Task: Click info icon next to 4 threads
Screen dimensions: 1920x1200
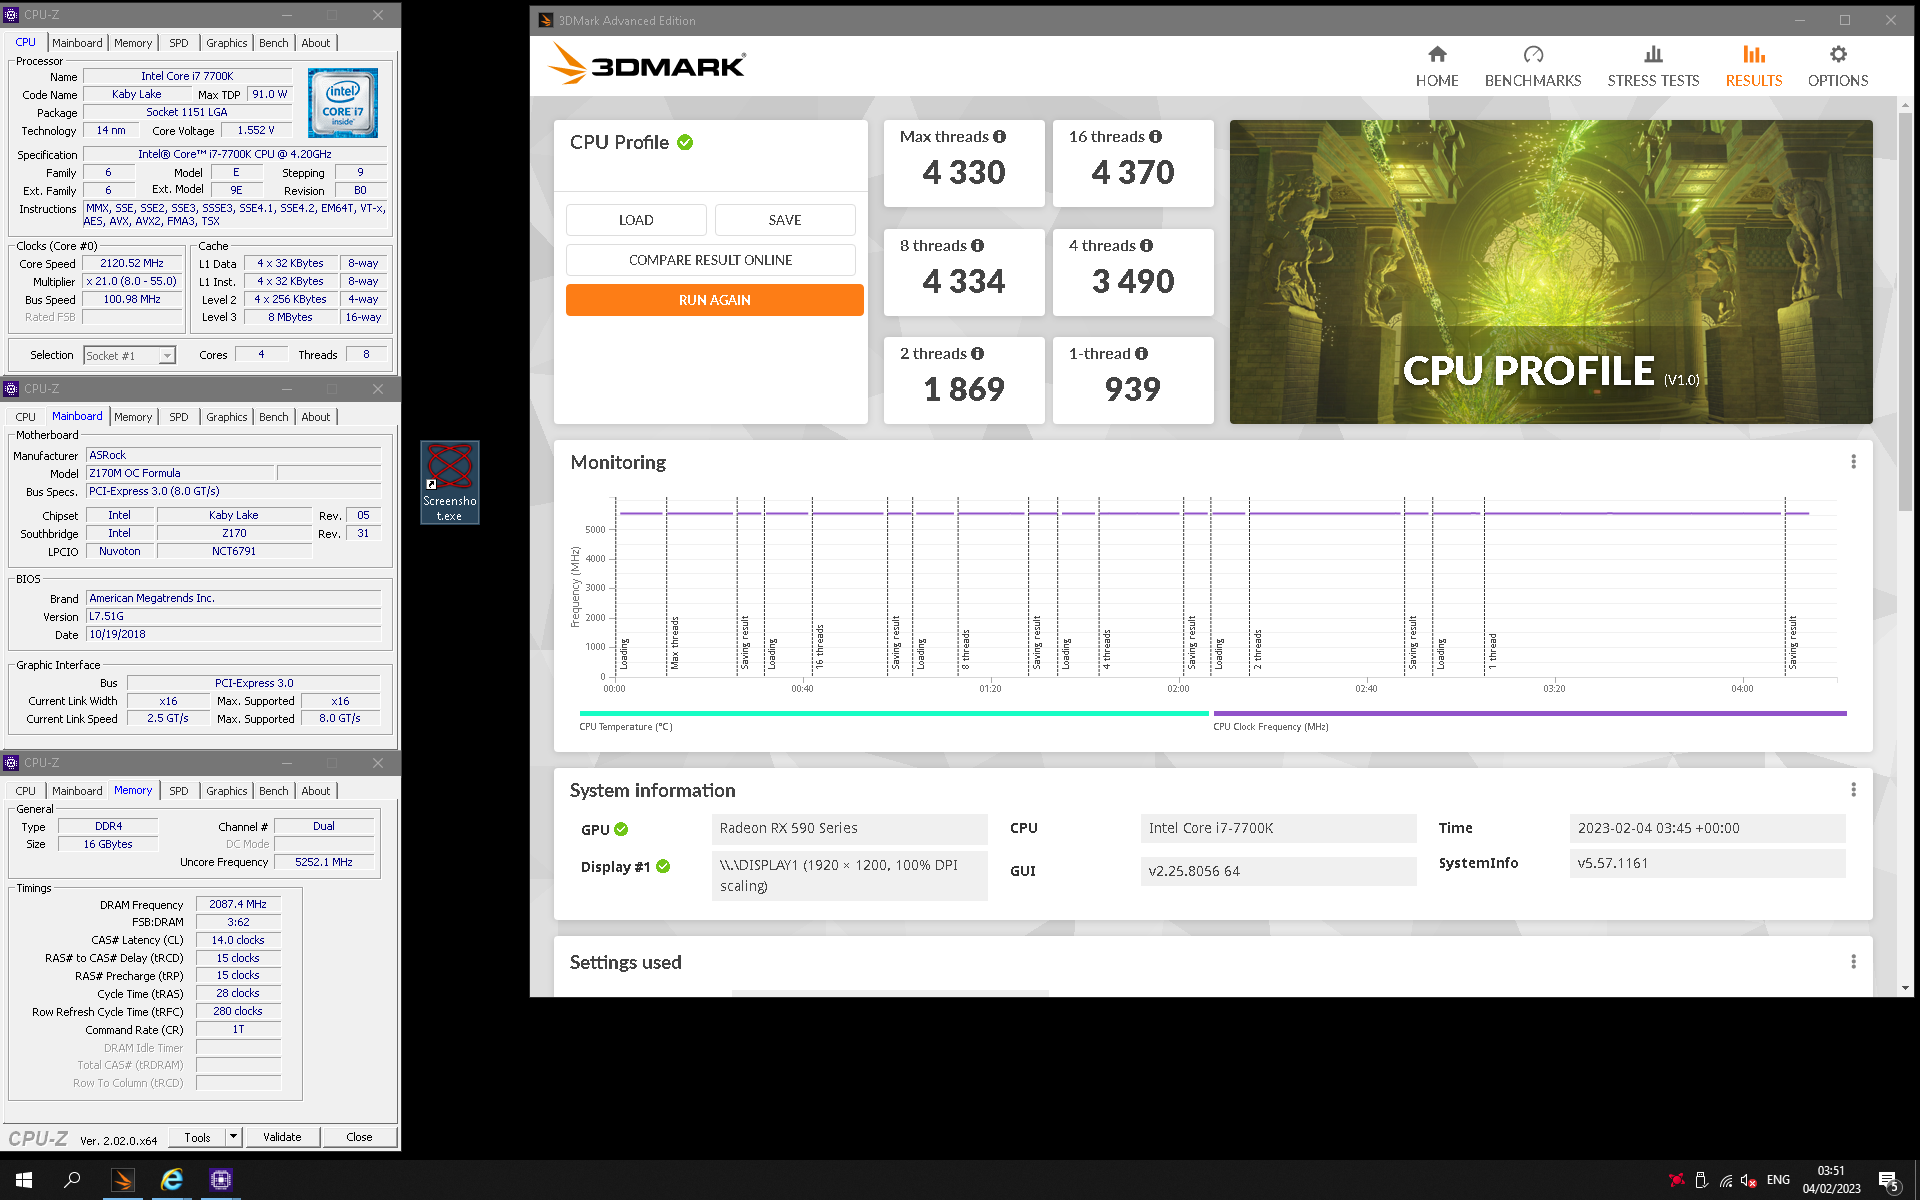Action: (x=1146, y=246)
